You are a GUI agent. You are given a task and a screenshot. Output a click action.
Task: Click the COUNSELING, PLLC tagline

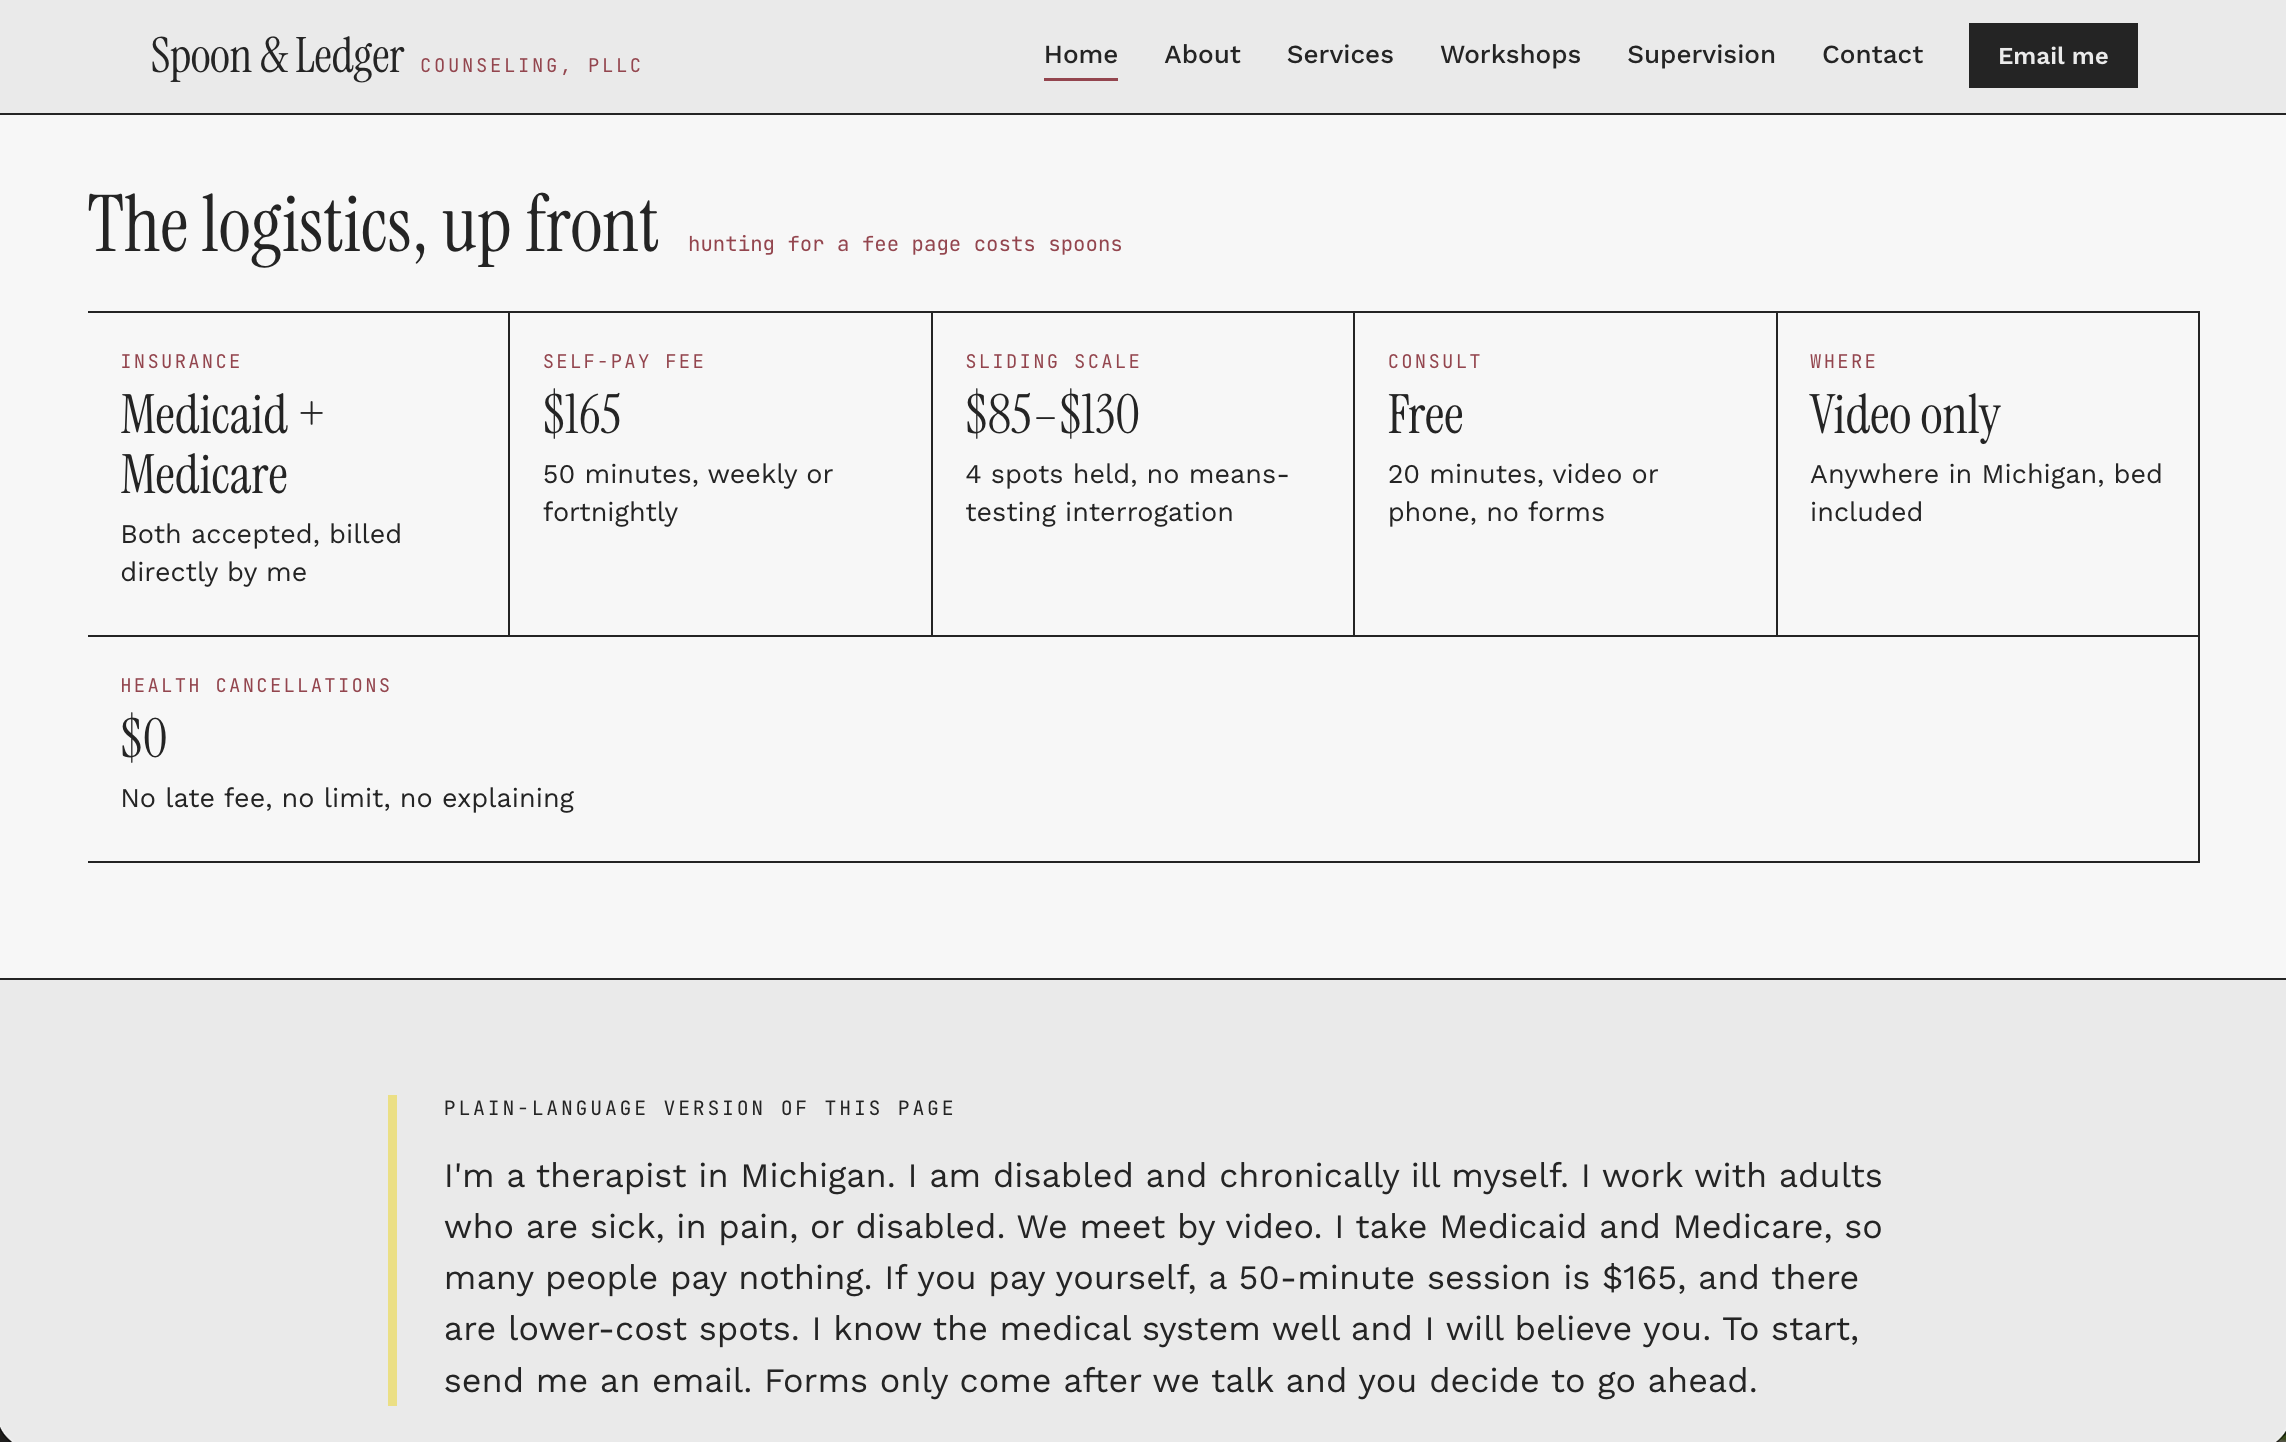click(x=531, y=66)
